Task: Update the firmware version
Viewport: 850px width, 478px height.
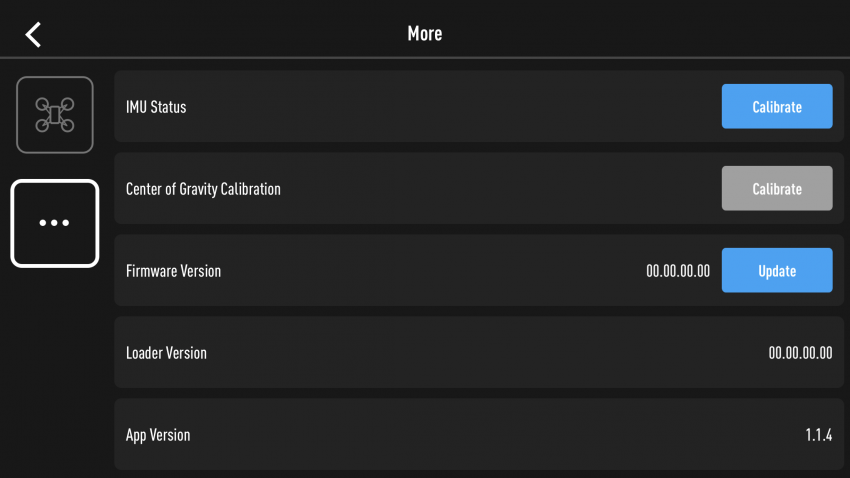Action: click(x=777, y=270)
